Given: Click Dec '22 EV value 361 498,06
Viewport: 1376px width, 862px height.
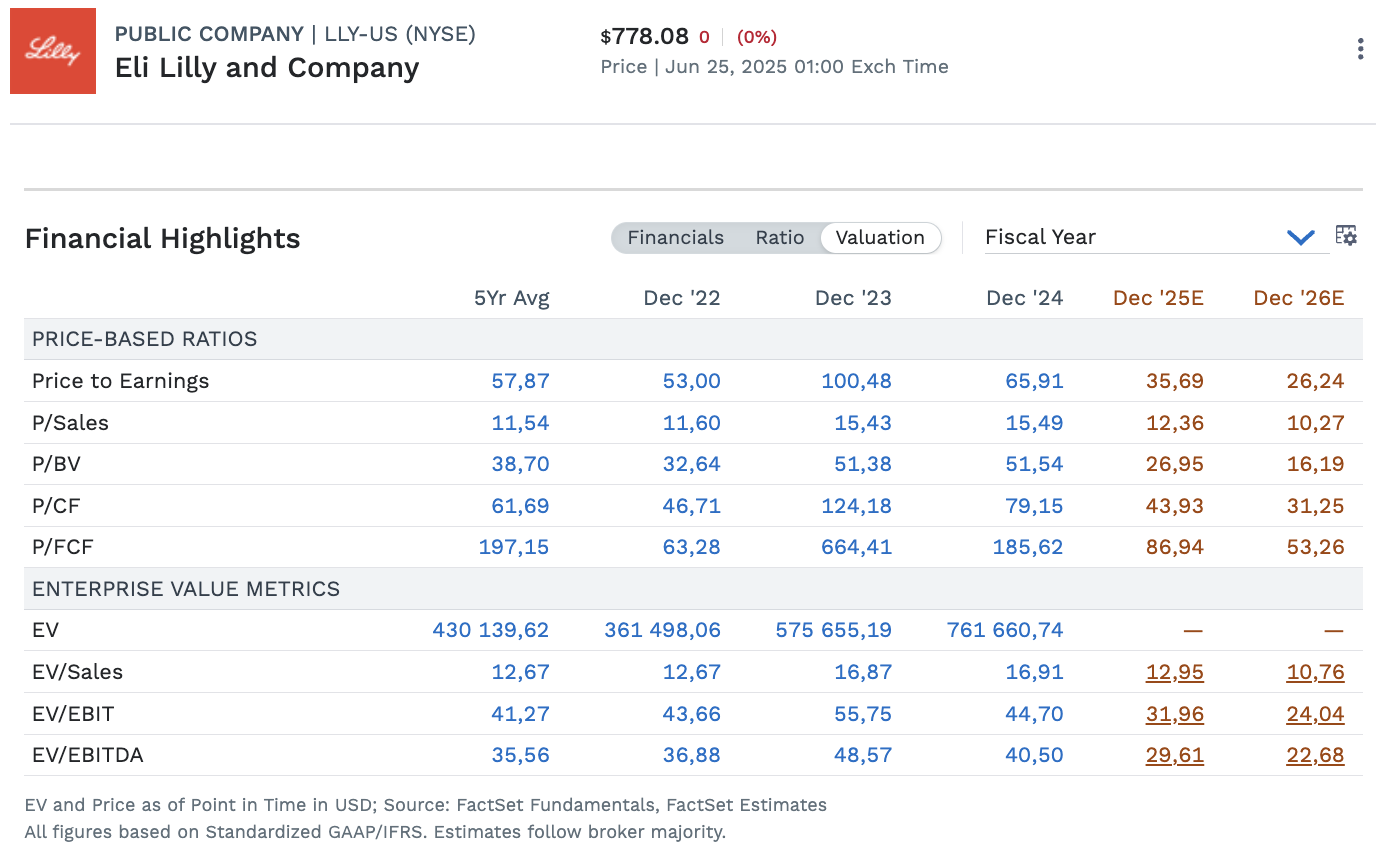Looking at the screenshot, I should pos(662,630).
